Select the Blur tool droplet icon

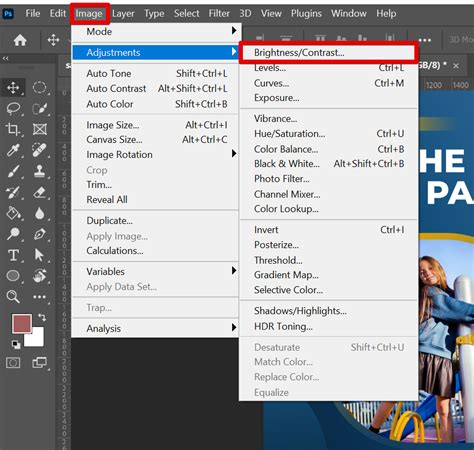pos(39,213)
